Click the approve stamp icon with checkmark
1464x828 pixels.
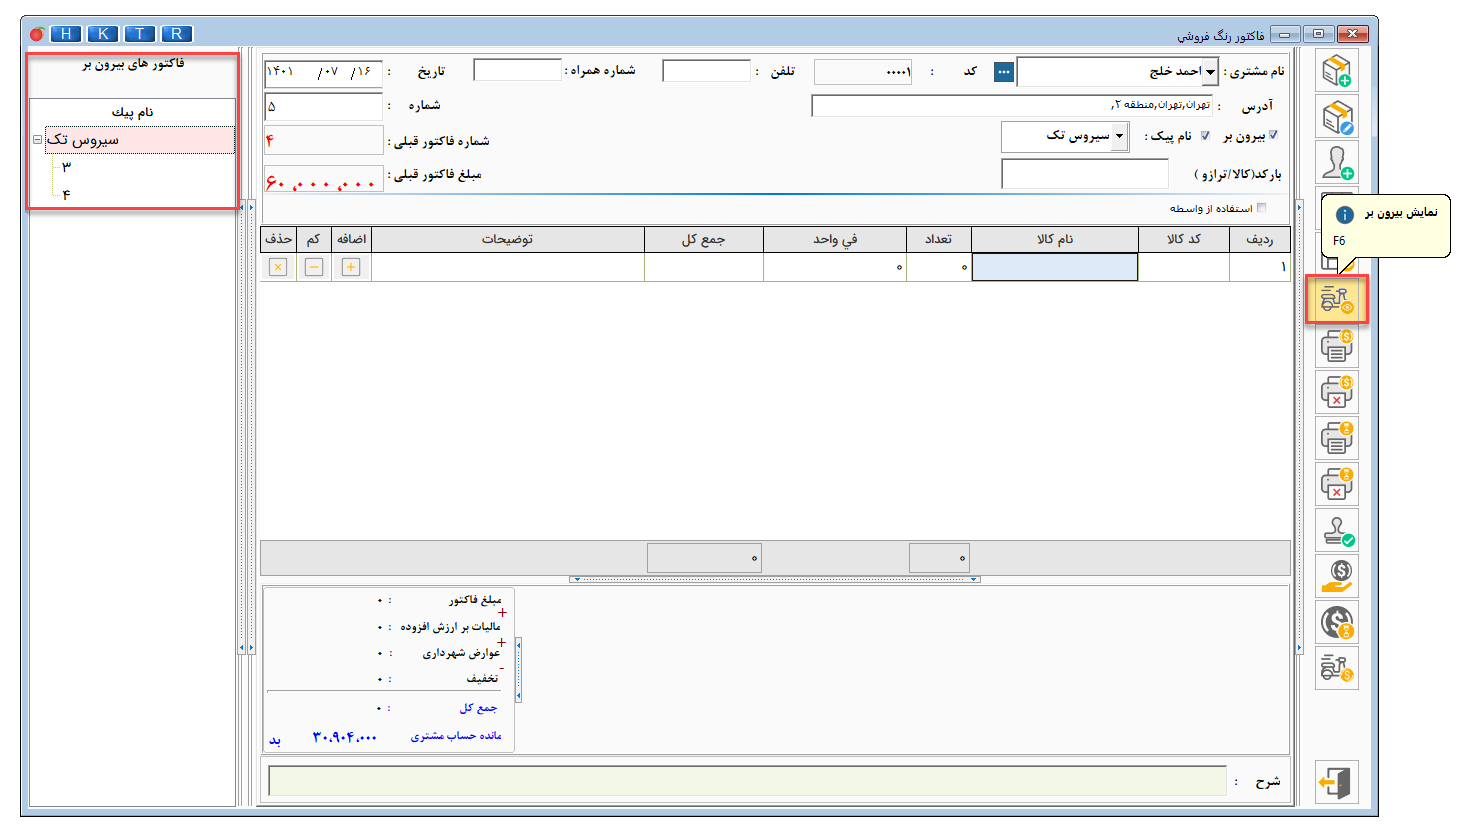[1336, 530]
